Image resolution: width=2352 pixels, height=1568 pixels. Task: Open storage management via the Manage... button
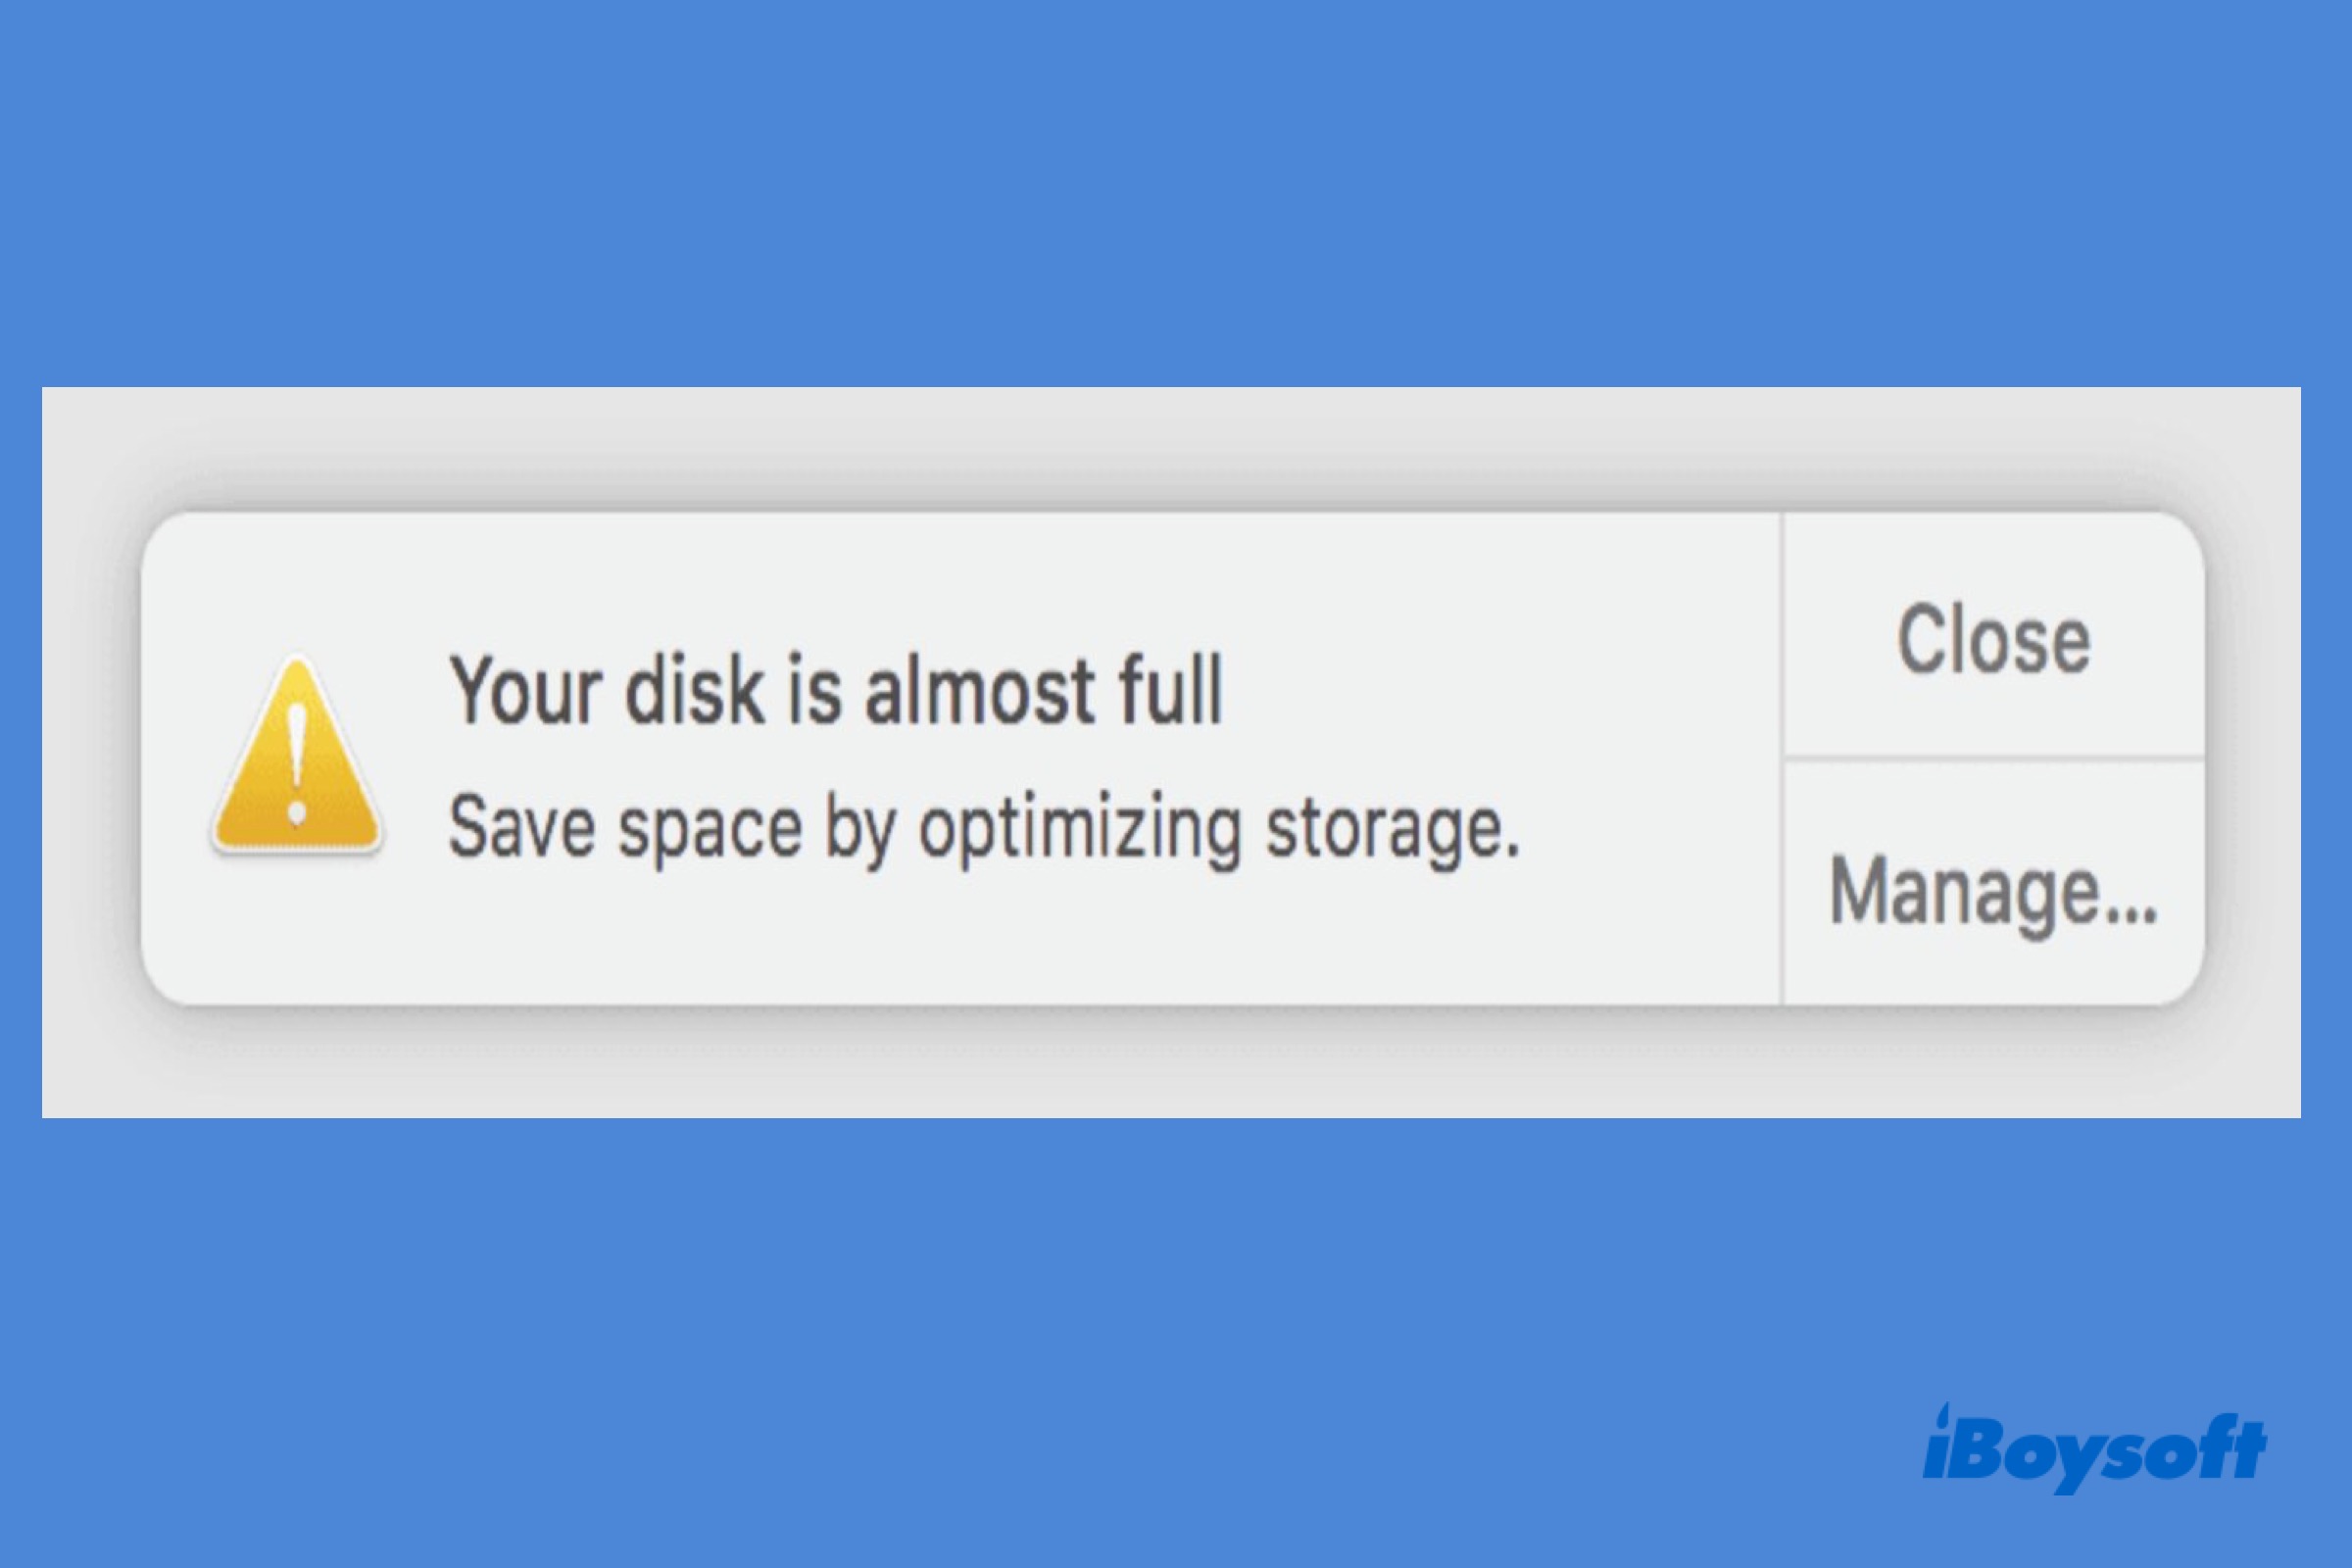pyautogui.click(x=1993, y=890)
